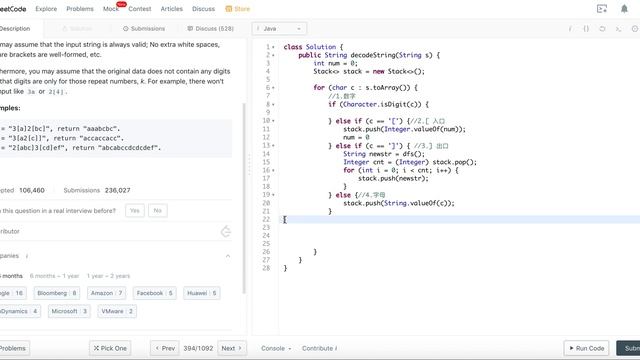This screenshot has height=360, width=640.
Task: Fold else block at line 19
Action: pos(273,195)
